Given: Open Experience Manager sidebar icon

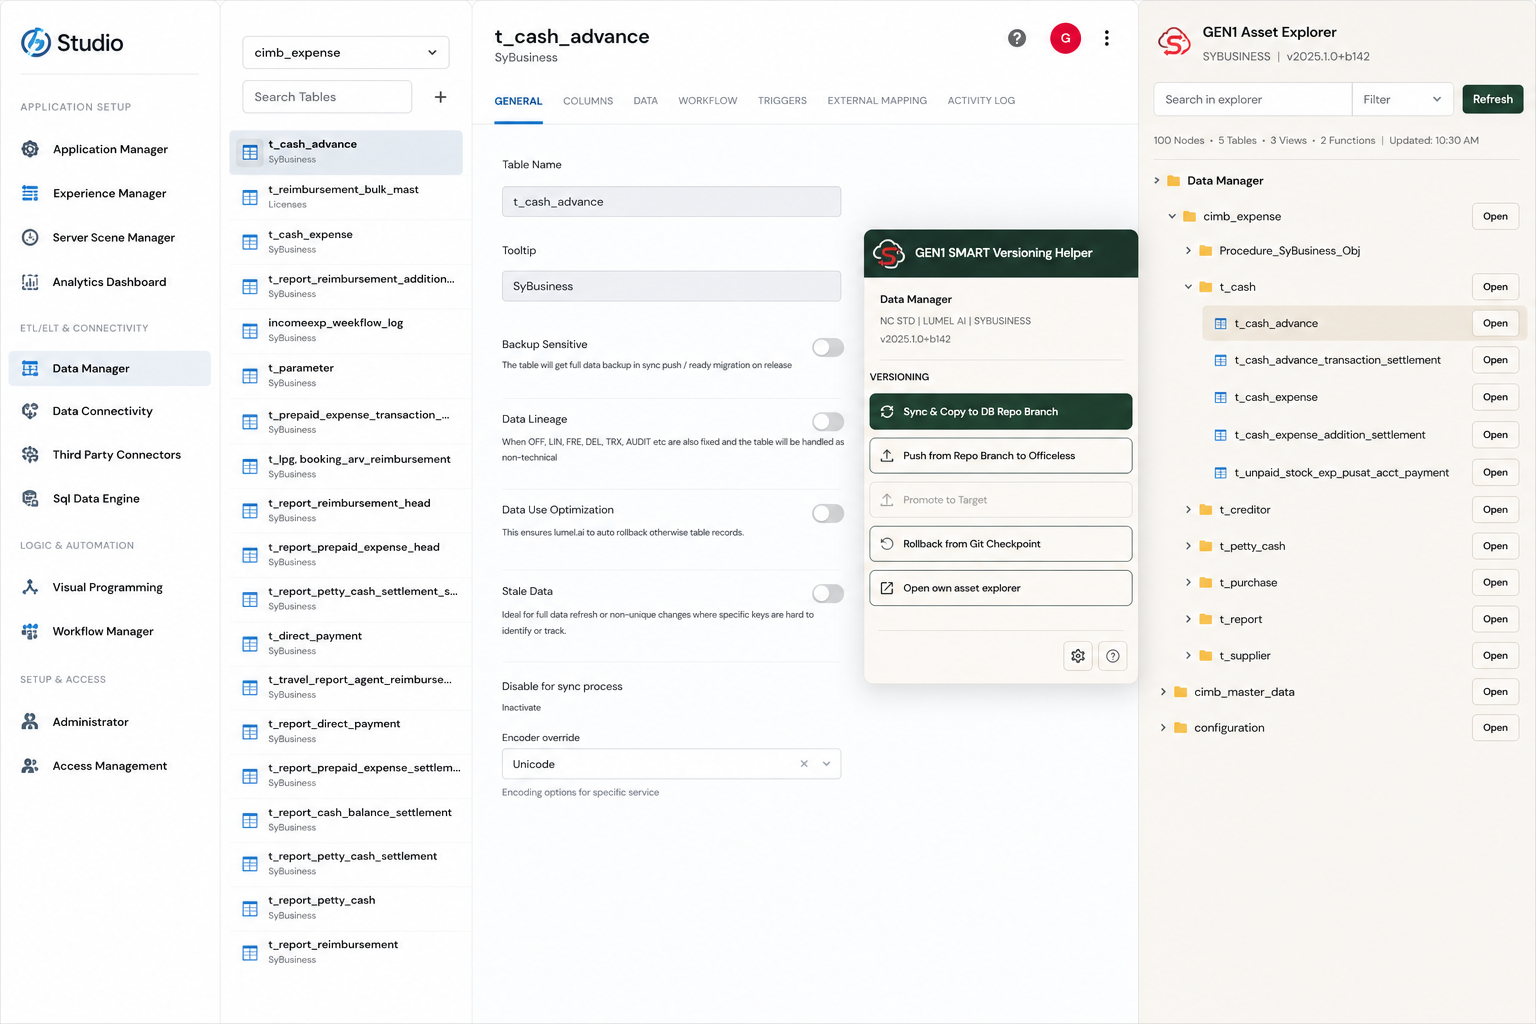Looking at the screenshot, I should [30, 193].
